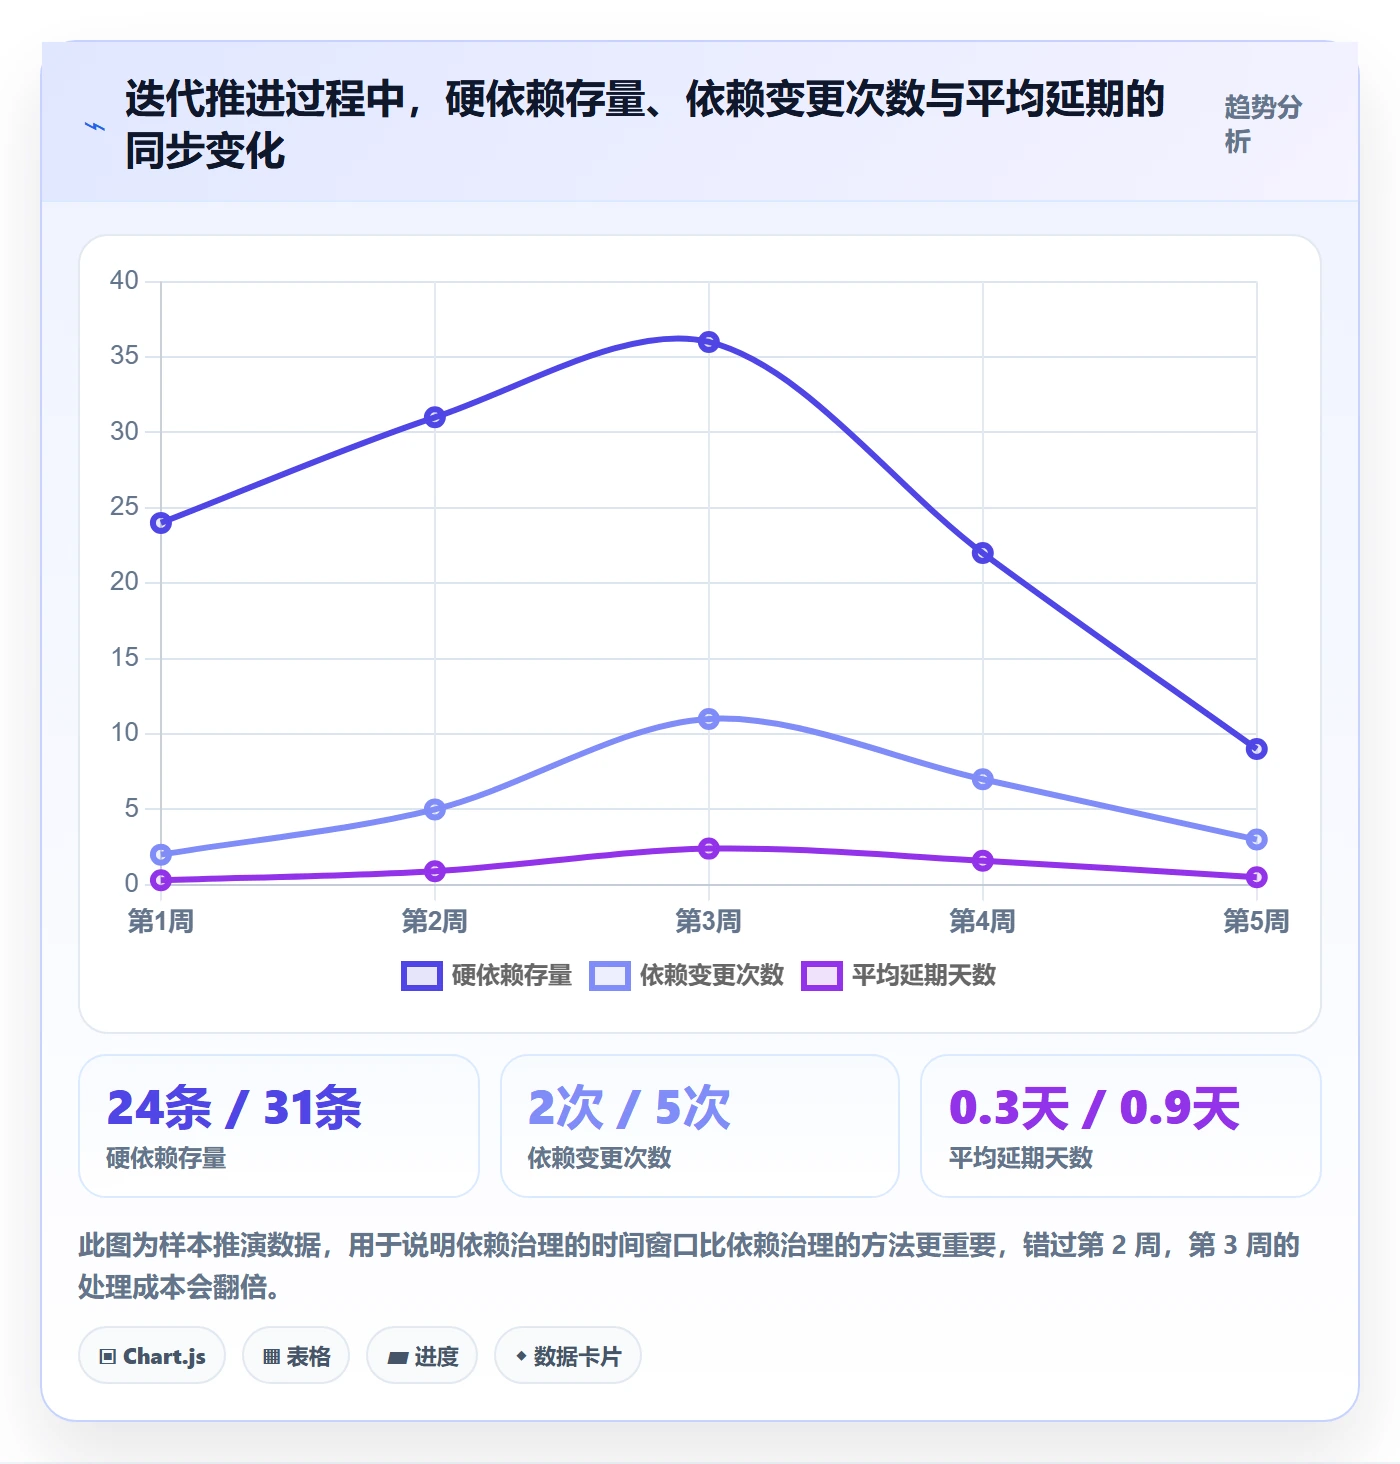Click 硬依赖存量 legend label text

click(x=512, y=975)
